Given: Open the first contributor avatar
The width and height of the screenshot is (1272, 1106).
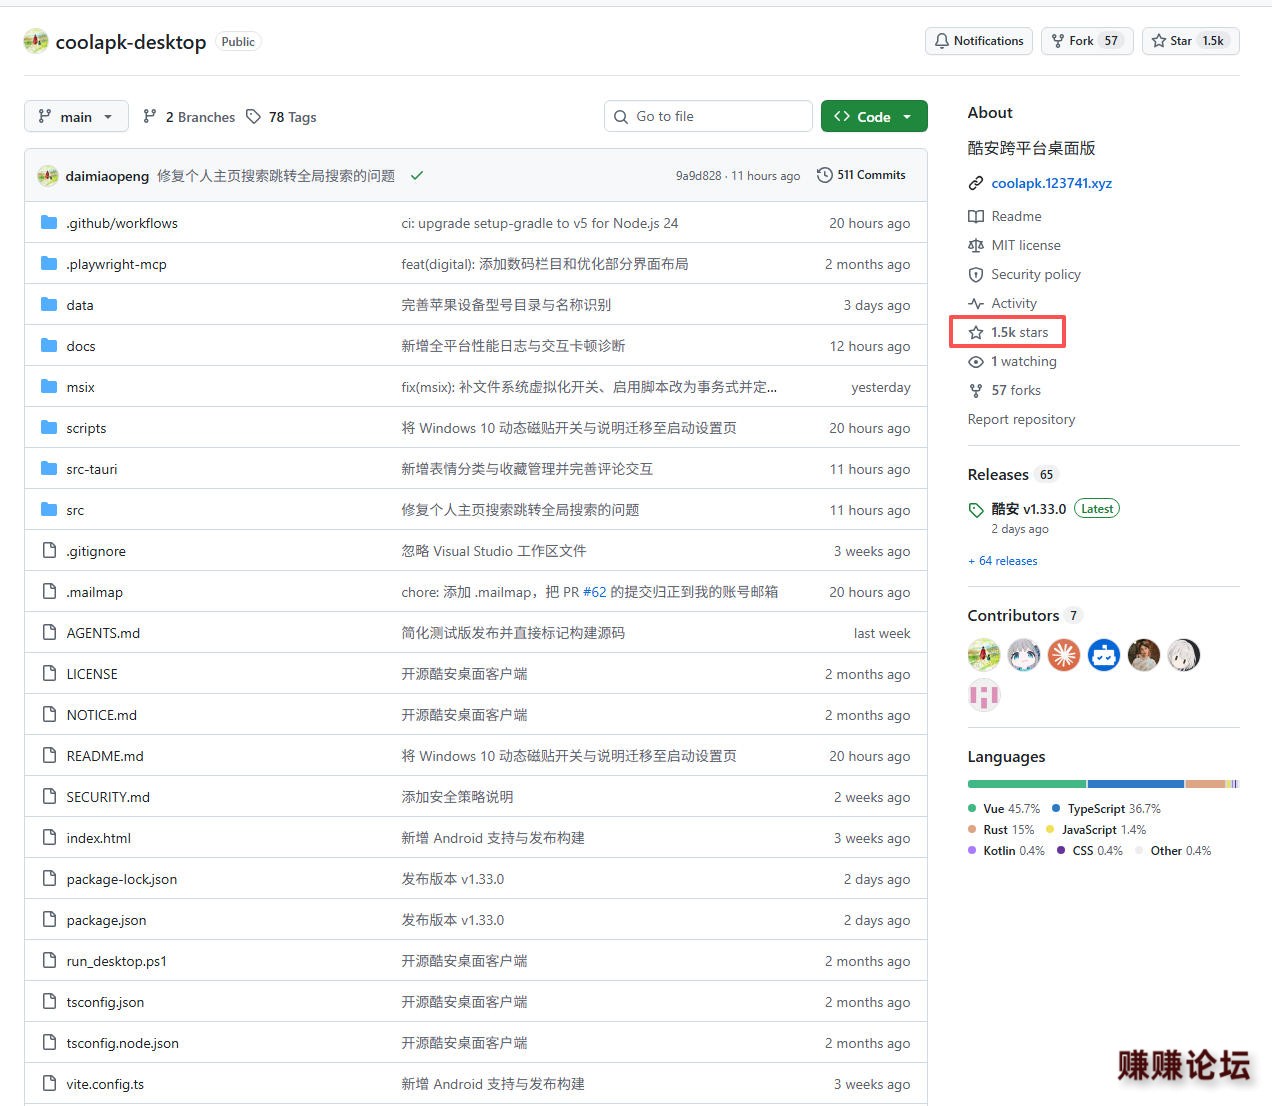Looking at the screenshot, I should (x=984, y=655).
